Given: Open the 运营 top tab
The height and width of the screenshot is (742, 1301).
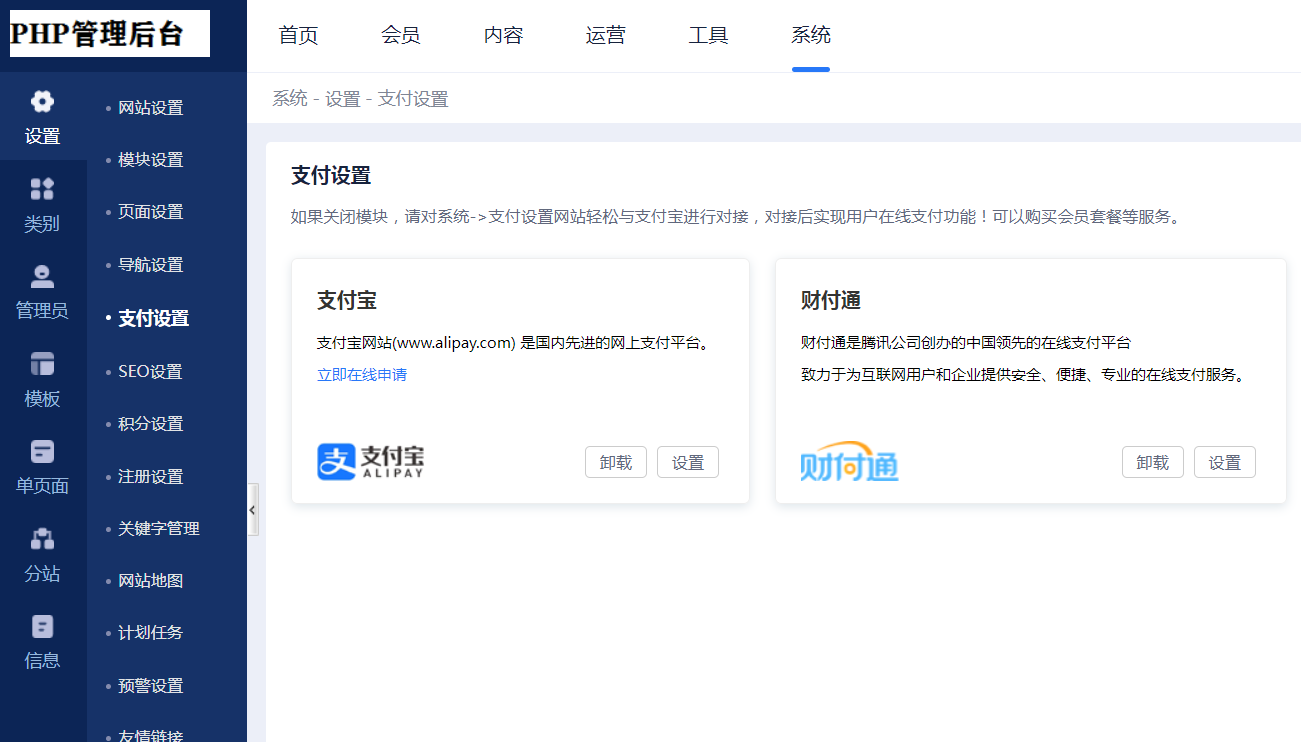Looking at the screenshot, I should click(606, 35).
